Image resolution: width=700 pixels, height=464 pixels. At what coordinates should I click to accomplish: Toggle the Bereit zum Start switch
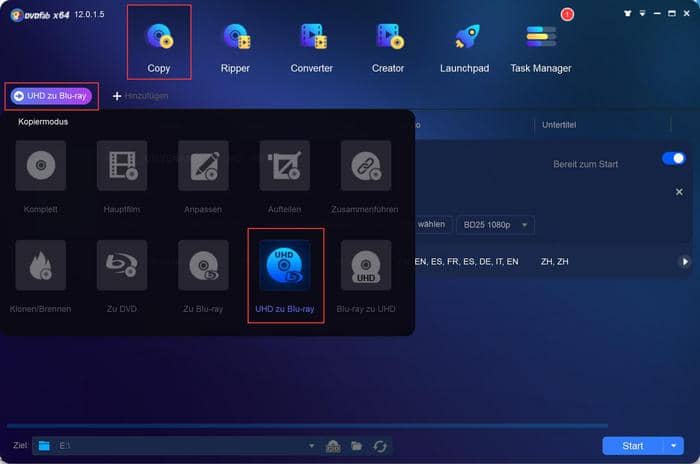coord(674,159)
